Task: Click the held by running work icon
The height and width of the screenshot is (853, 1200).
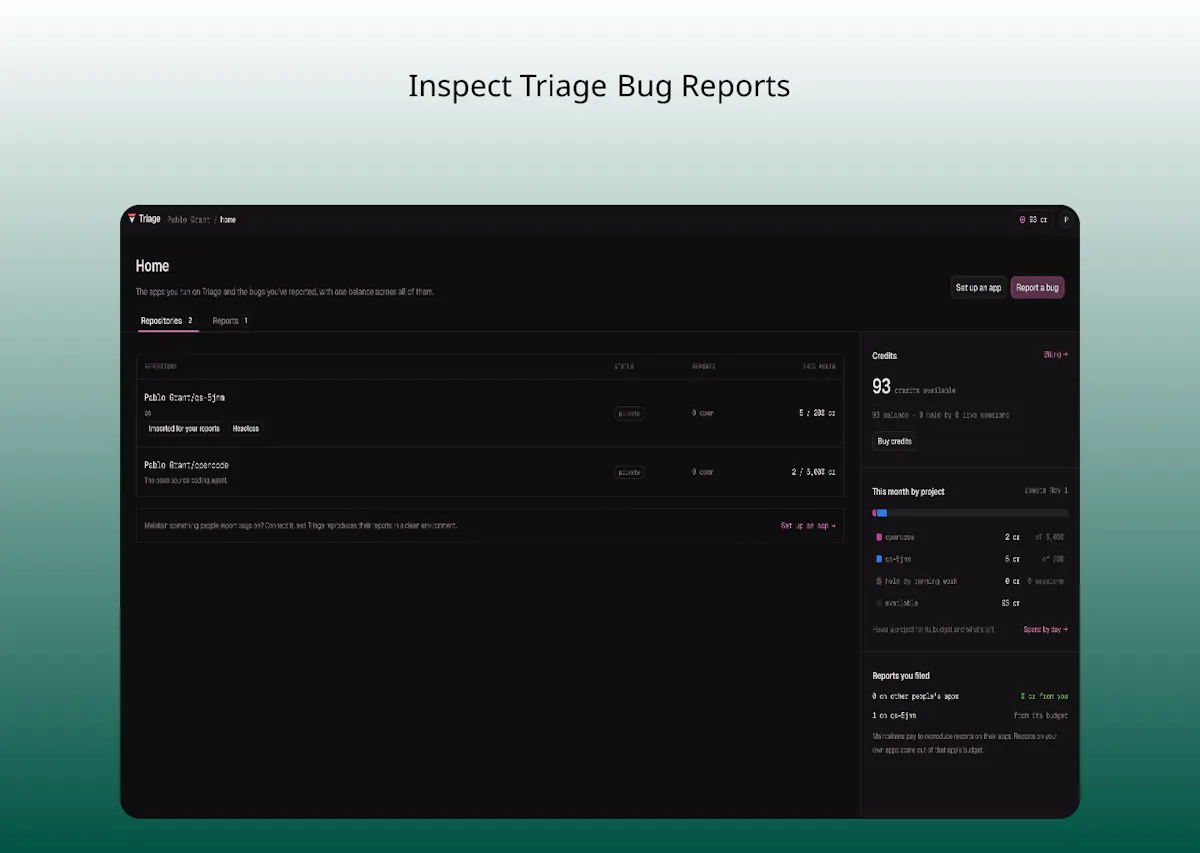Action: click(879, 581)
